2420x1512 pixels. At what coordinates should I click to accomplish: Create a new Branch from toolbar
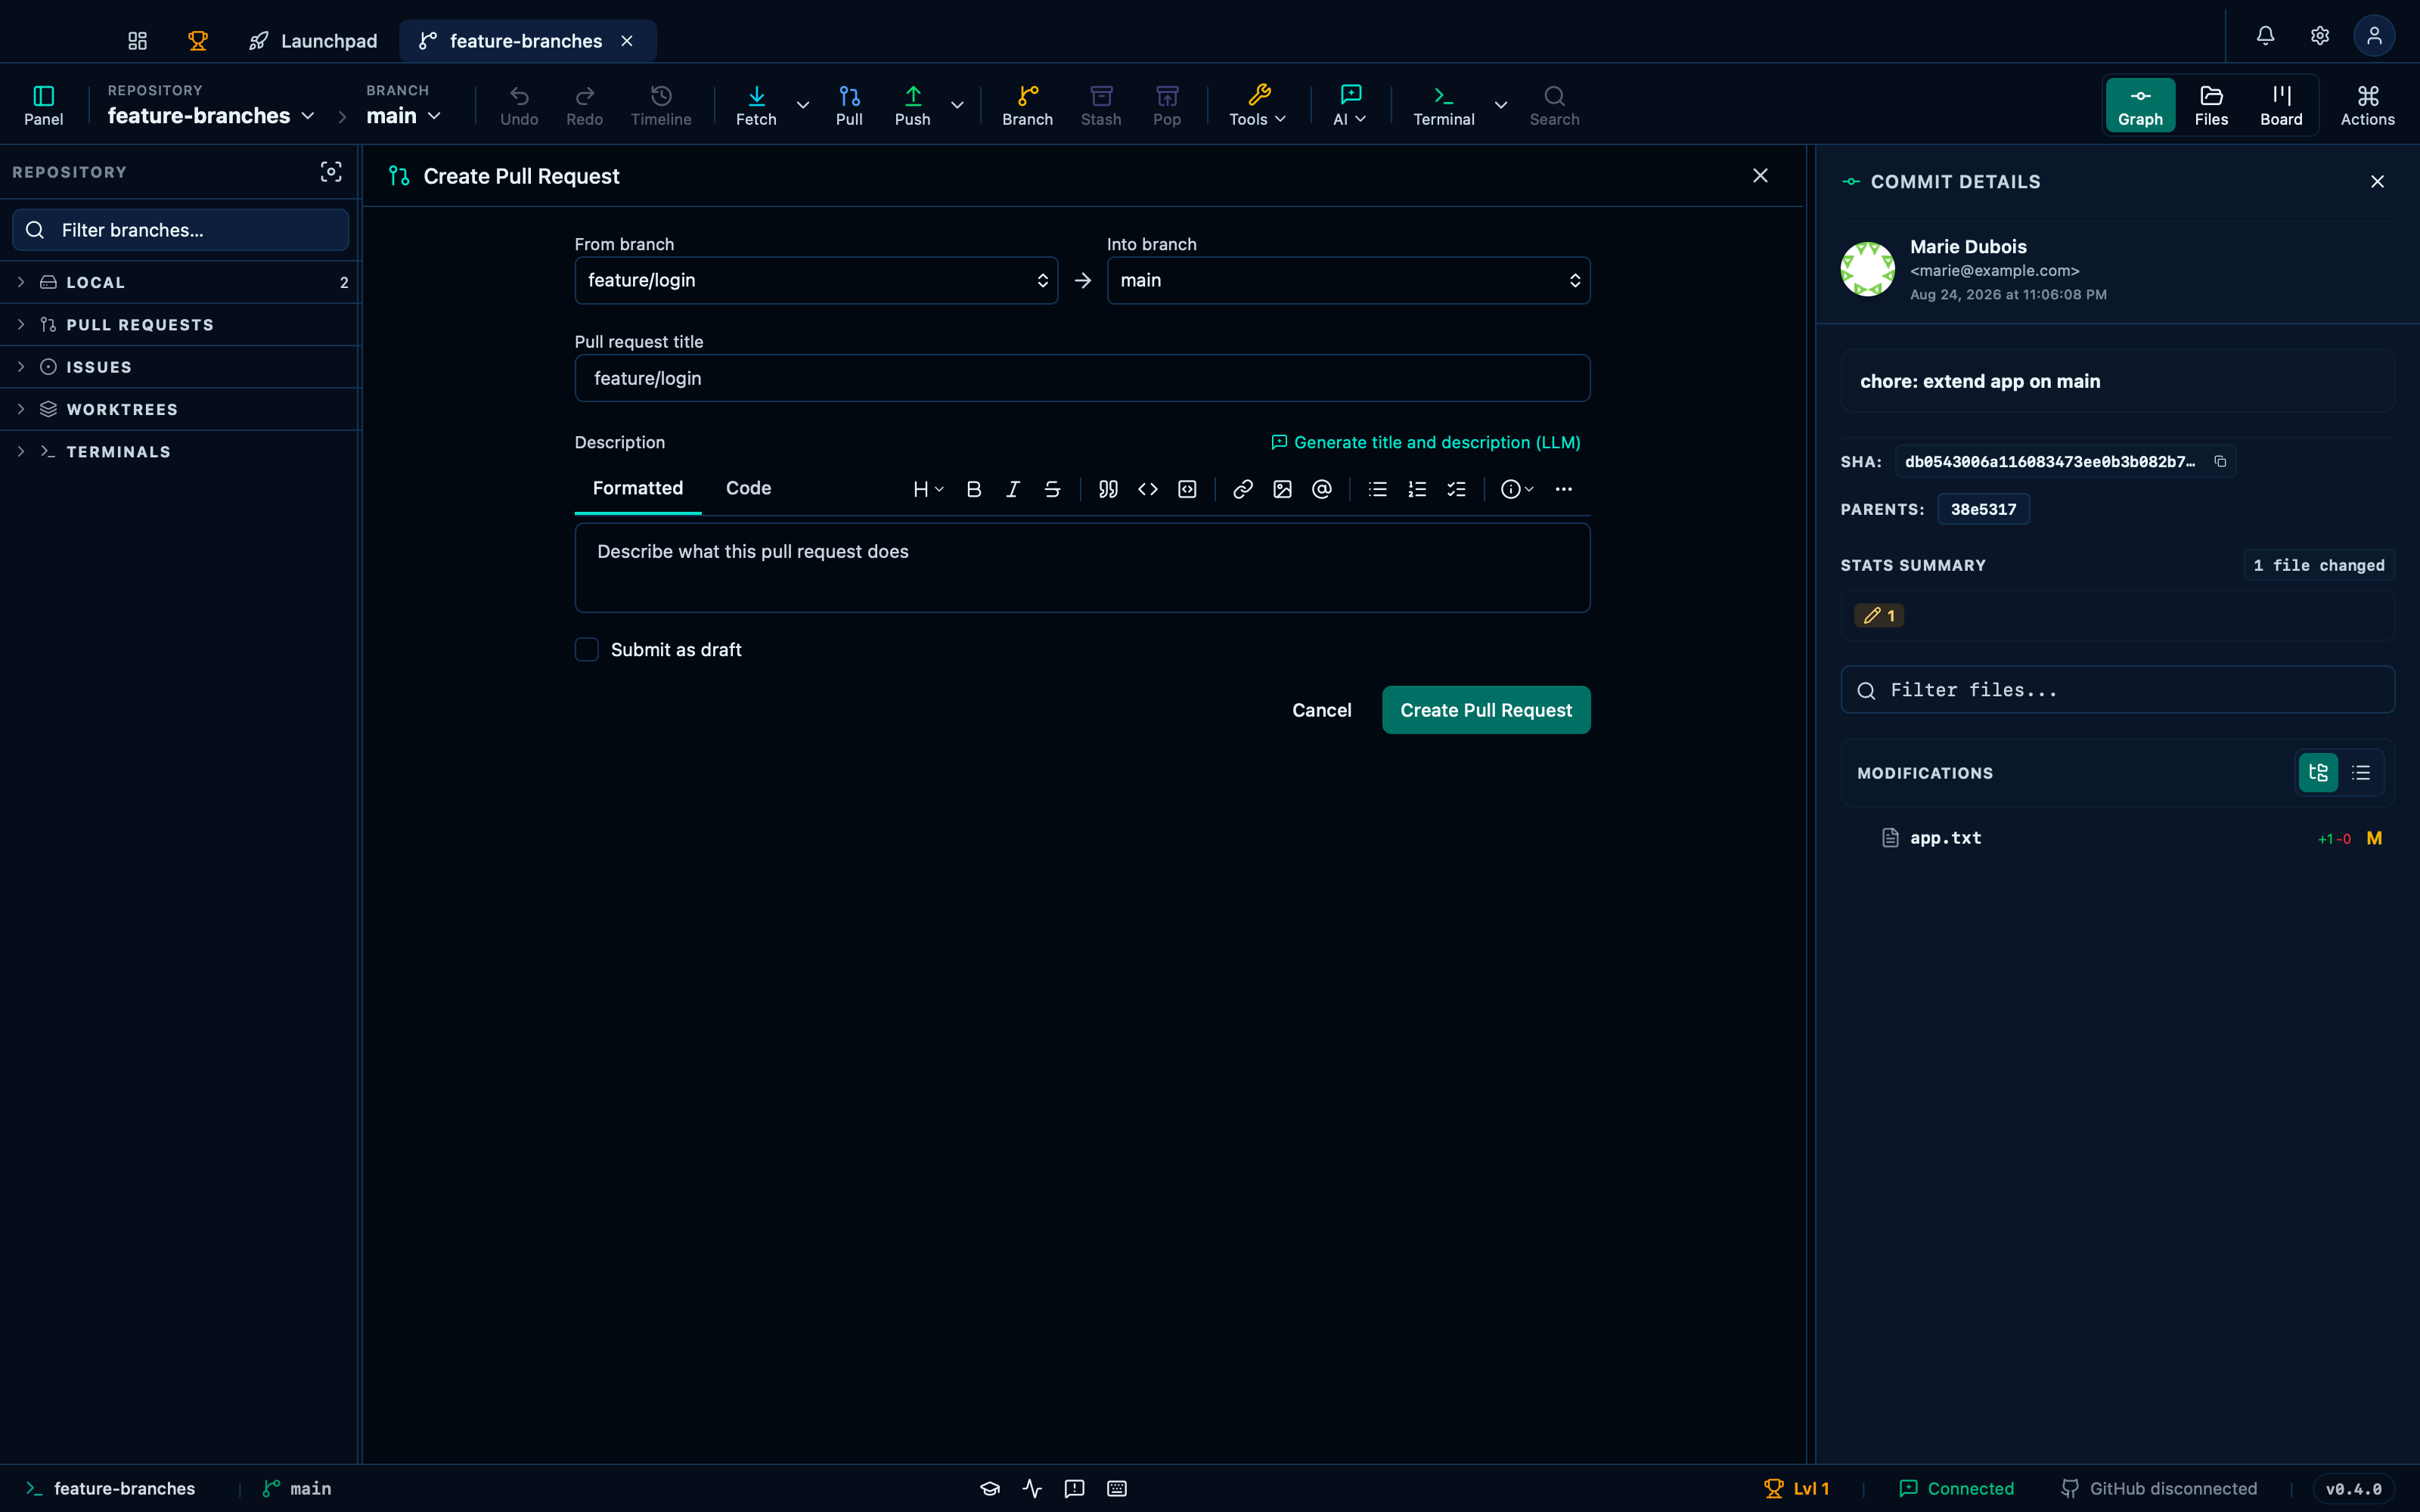(x=1027, y=105)
